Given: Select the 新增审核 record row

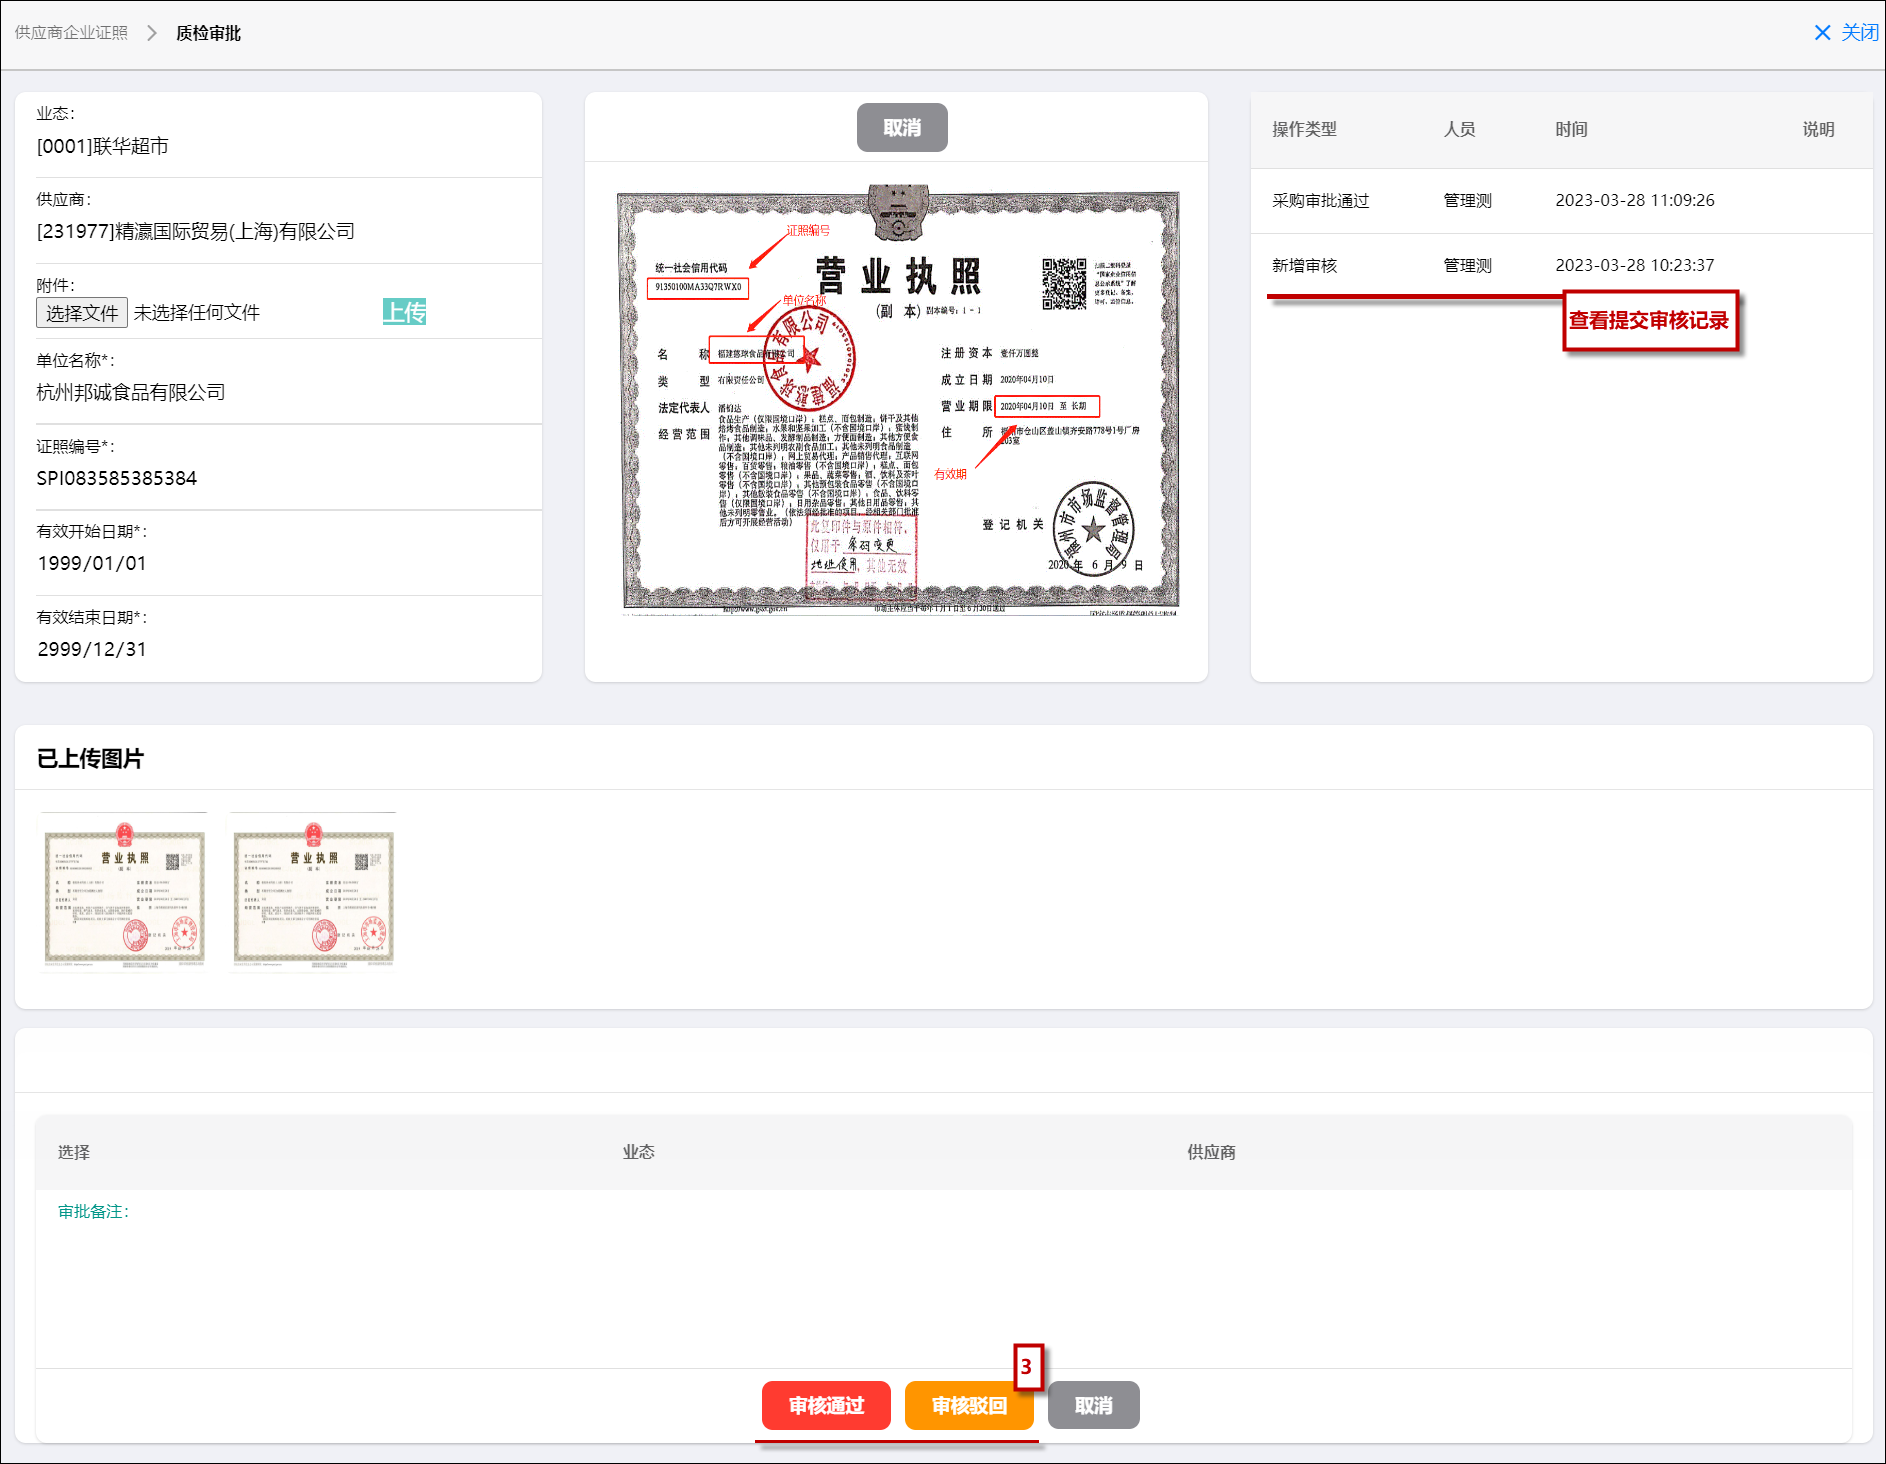Looking at the screenshot, I should 1561,265.
